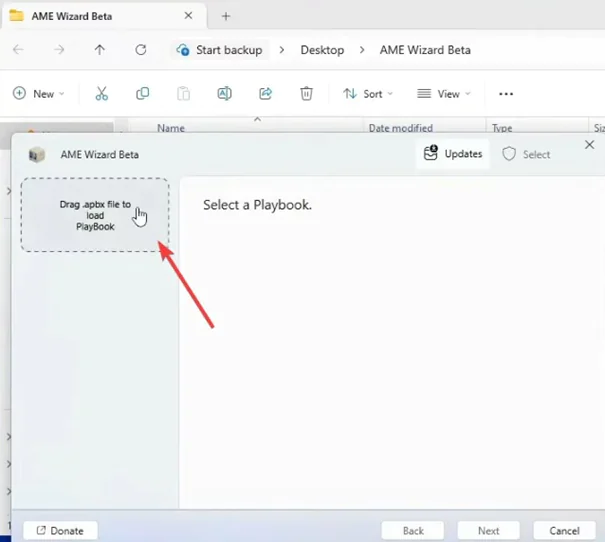Expand breadcrumb chevron after Desktop
The image size is (605, 542).
tap(362, 50)
